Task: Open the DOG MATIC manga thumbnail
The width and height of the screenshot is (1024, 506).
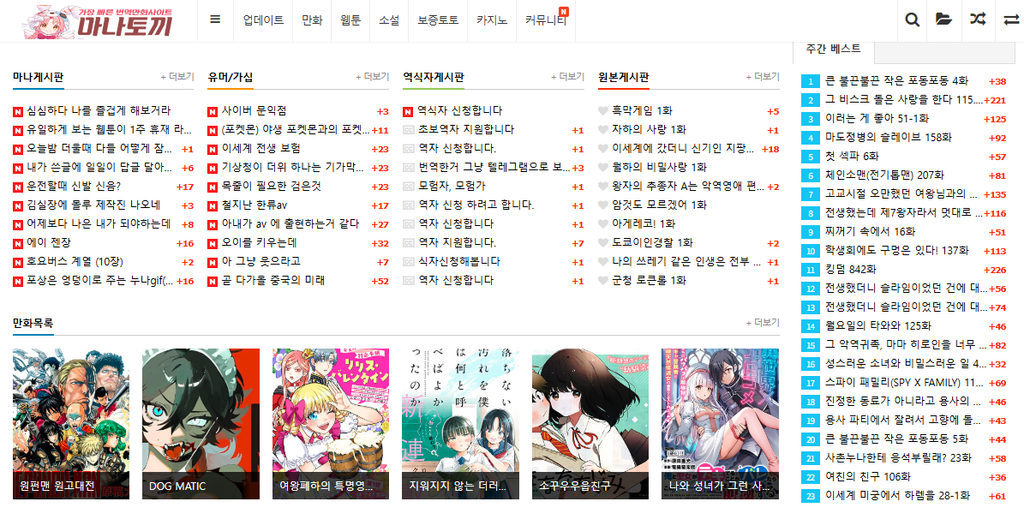Action: 200,424
